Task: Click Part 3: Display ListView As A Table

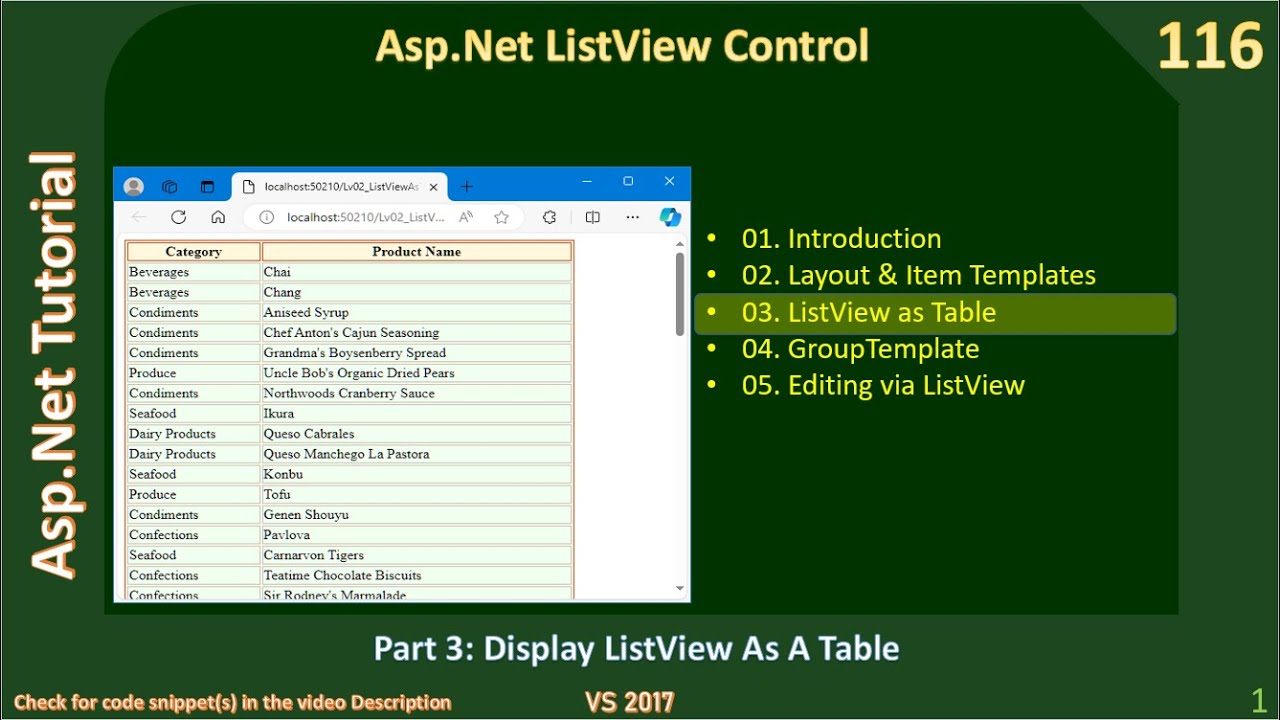Action: pos(636,649)
